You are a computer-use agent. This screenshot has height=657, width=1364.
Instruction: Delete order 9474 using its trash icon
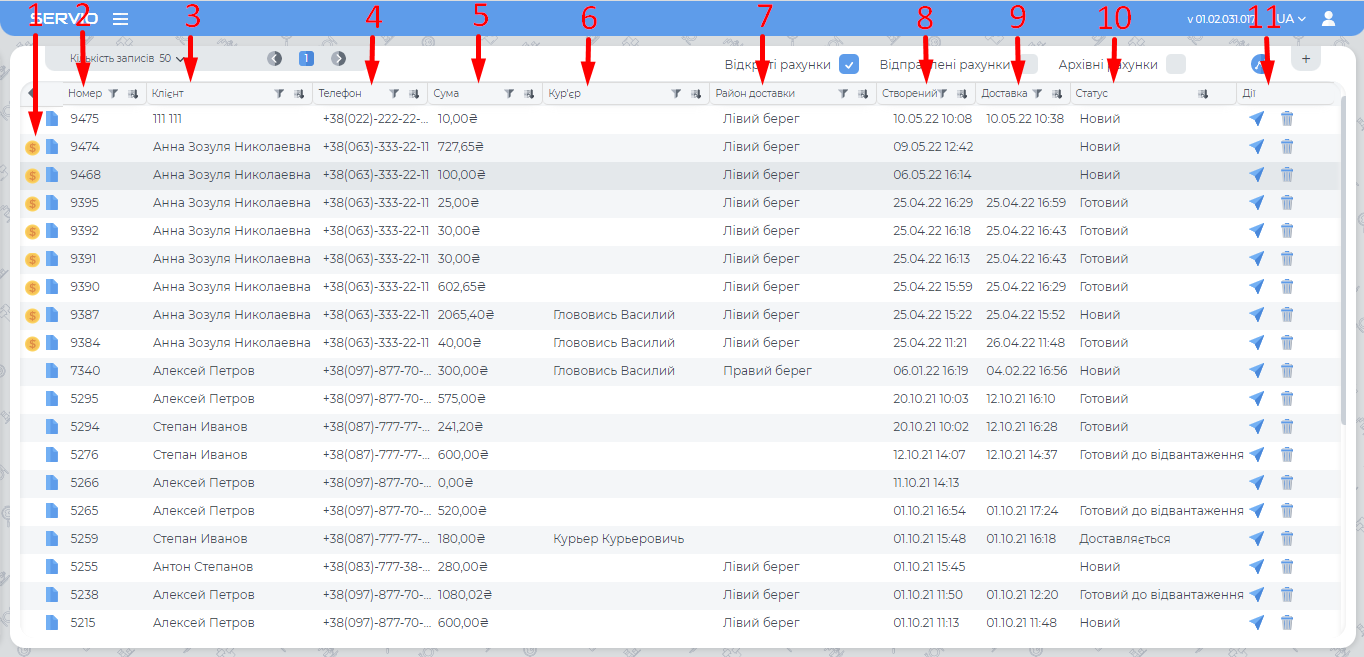pos(1287,147)
